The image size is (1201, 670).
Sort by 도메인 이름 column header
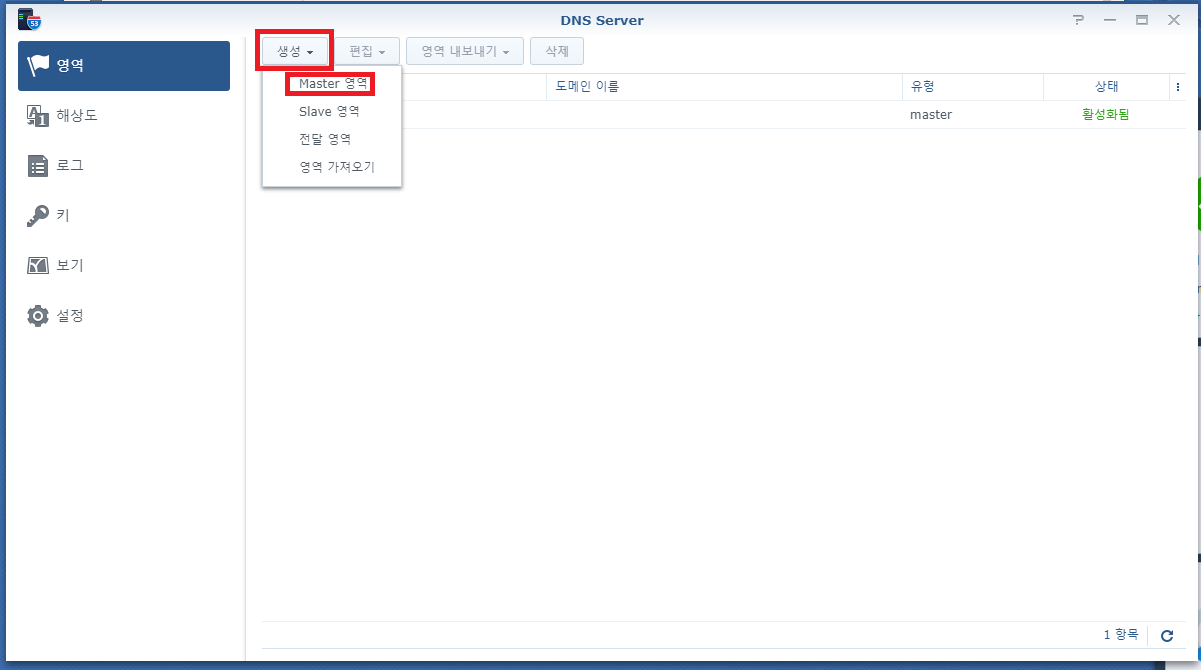pos(724,87)
